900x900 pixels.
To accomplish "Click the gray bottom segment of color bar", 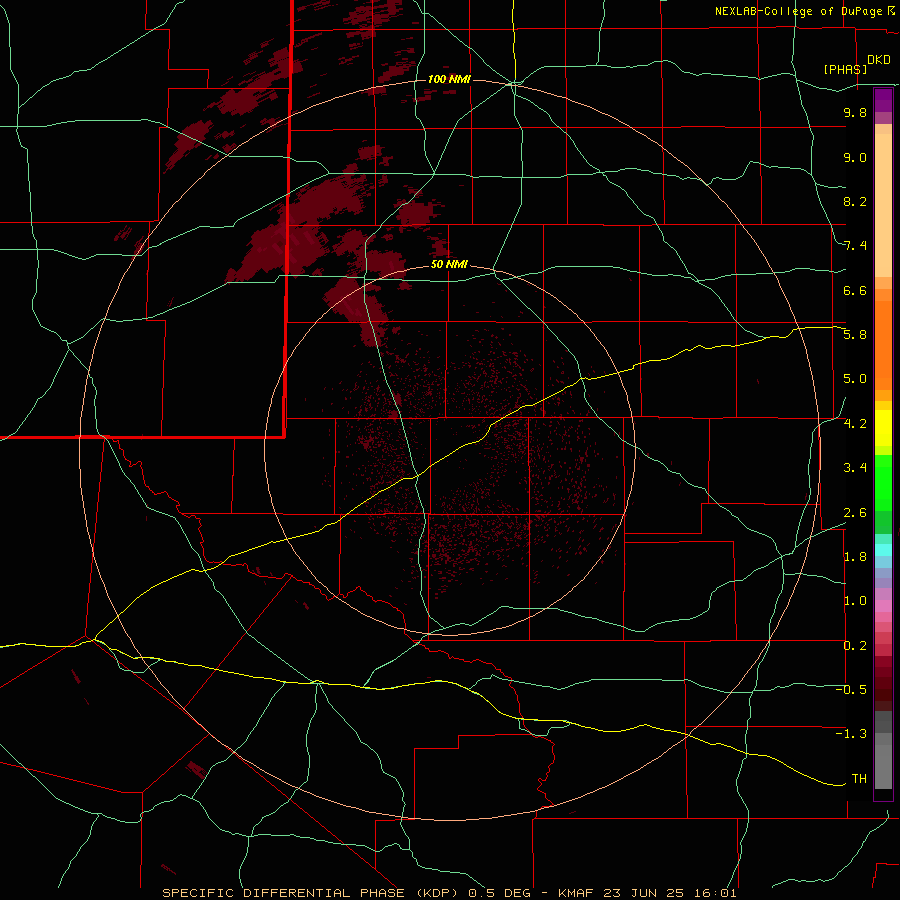I will click(883, 767).
